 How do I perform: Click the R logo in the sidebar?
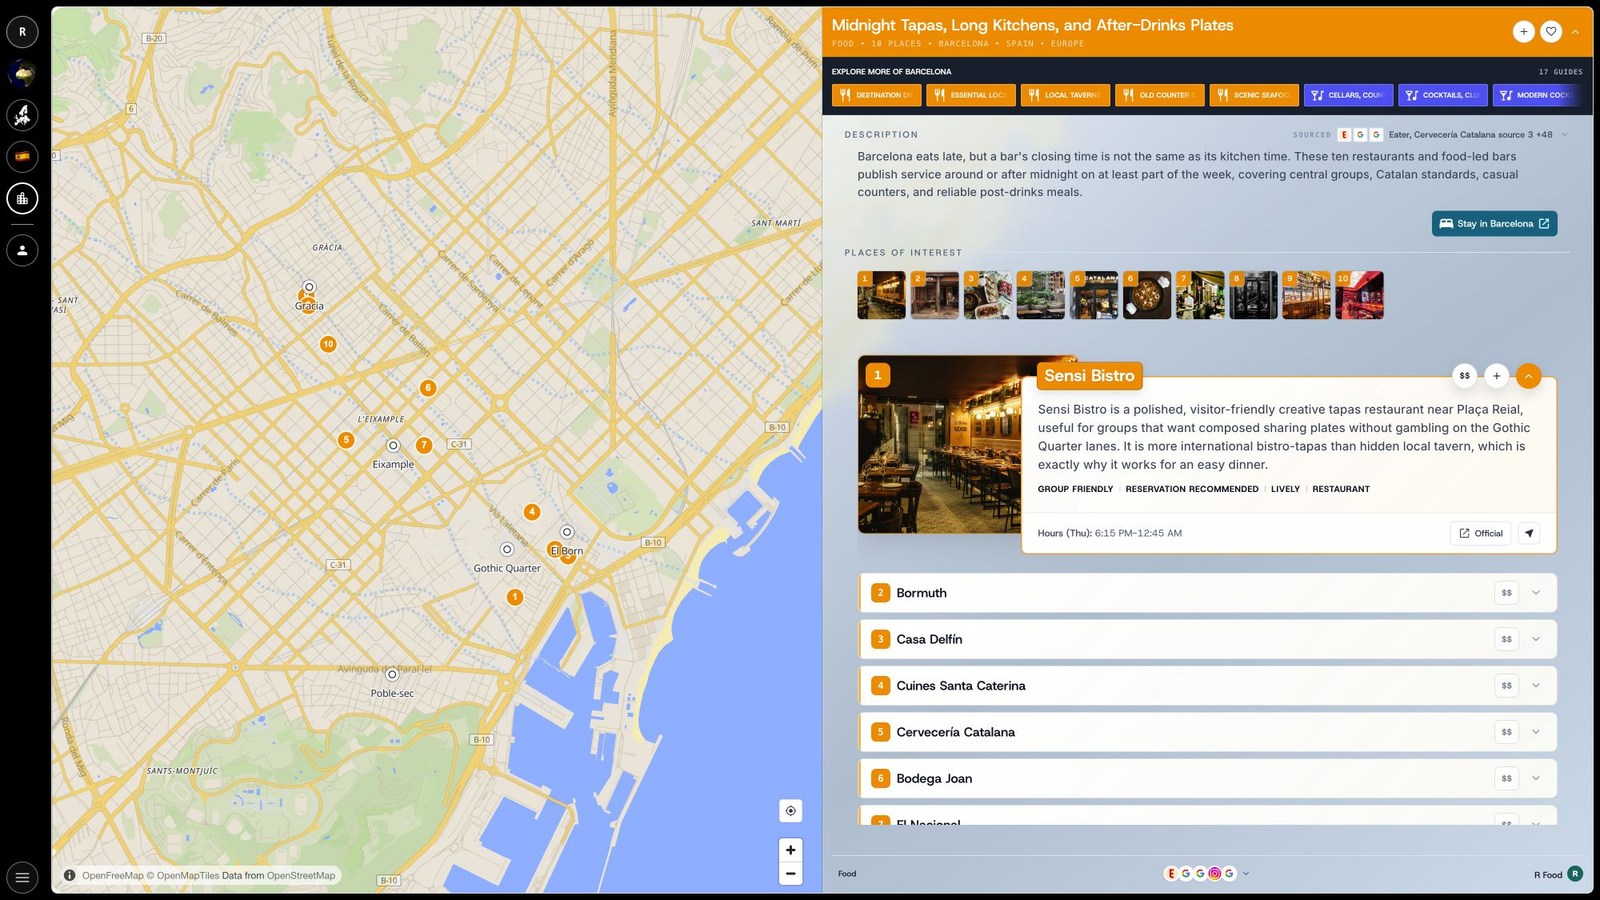[22, 32]
